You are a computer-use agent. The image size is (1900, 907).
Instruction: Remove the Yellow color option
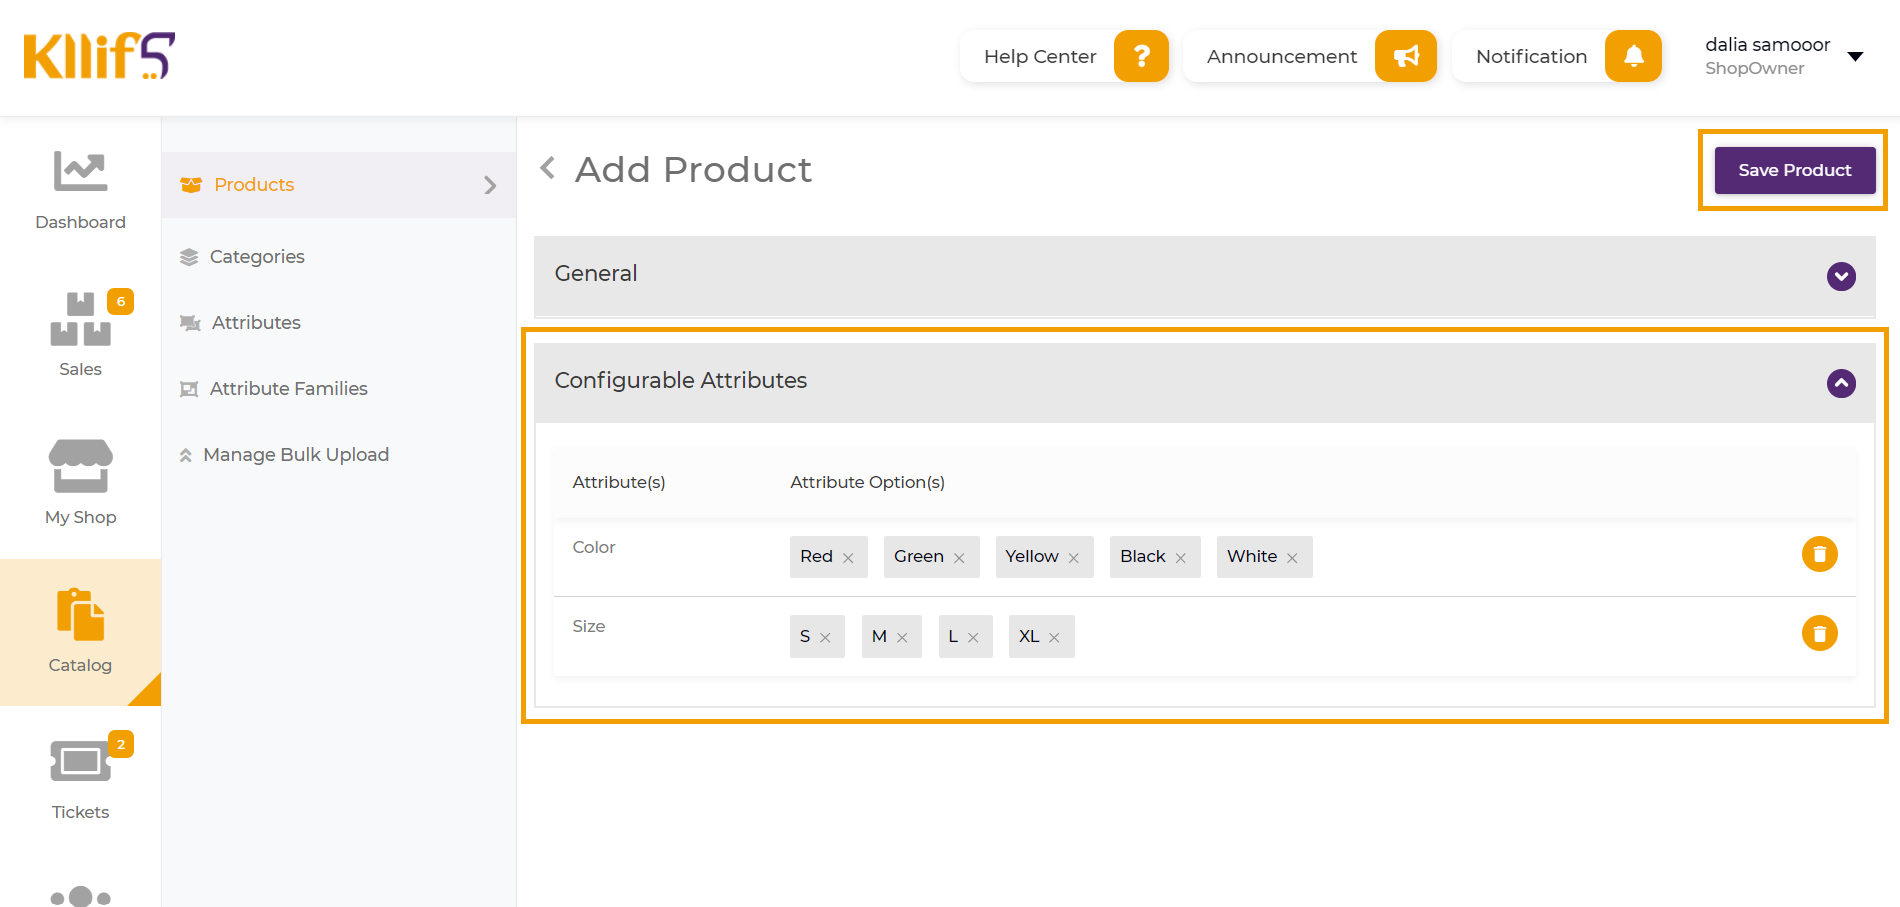pos(1074,558)
